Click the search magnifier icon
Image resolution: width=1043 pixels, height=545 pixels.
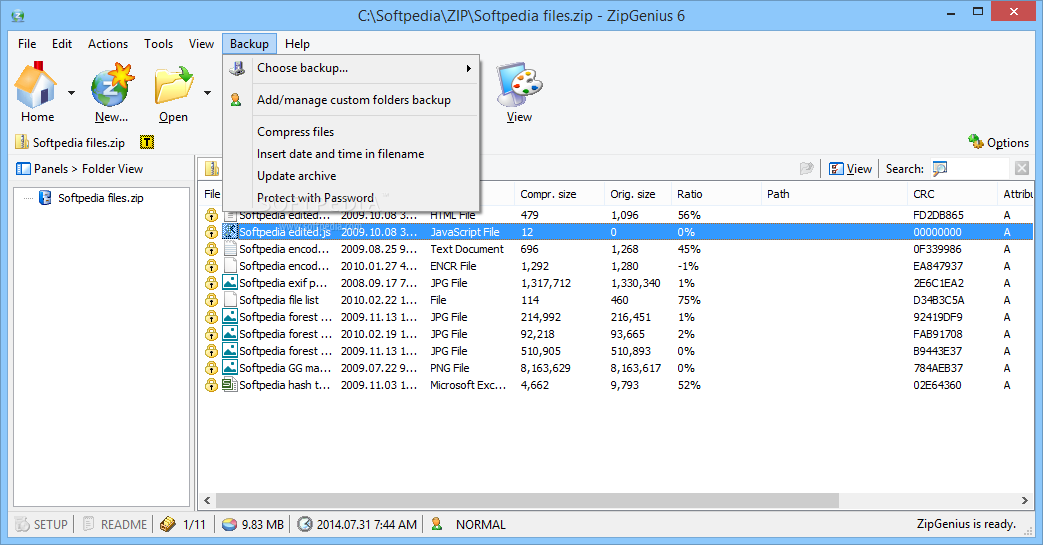coord(940,169)
